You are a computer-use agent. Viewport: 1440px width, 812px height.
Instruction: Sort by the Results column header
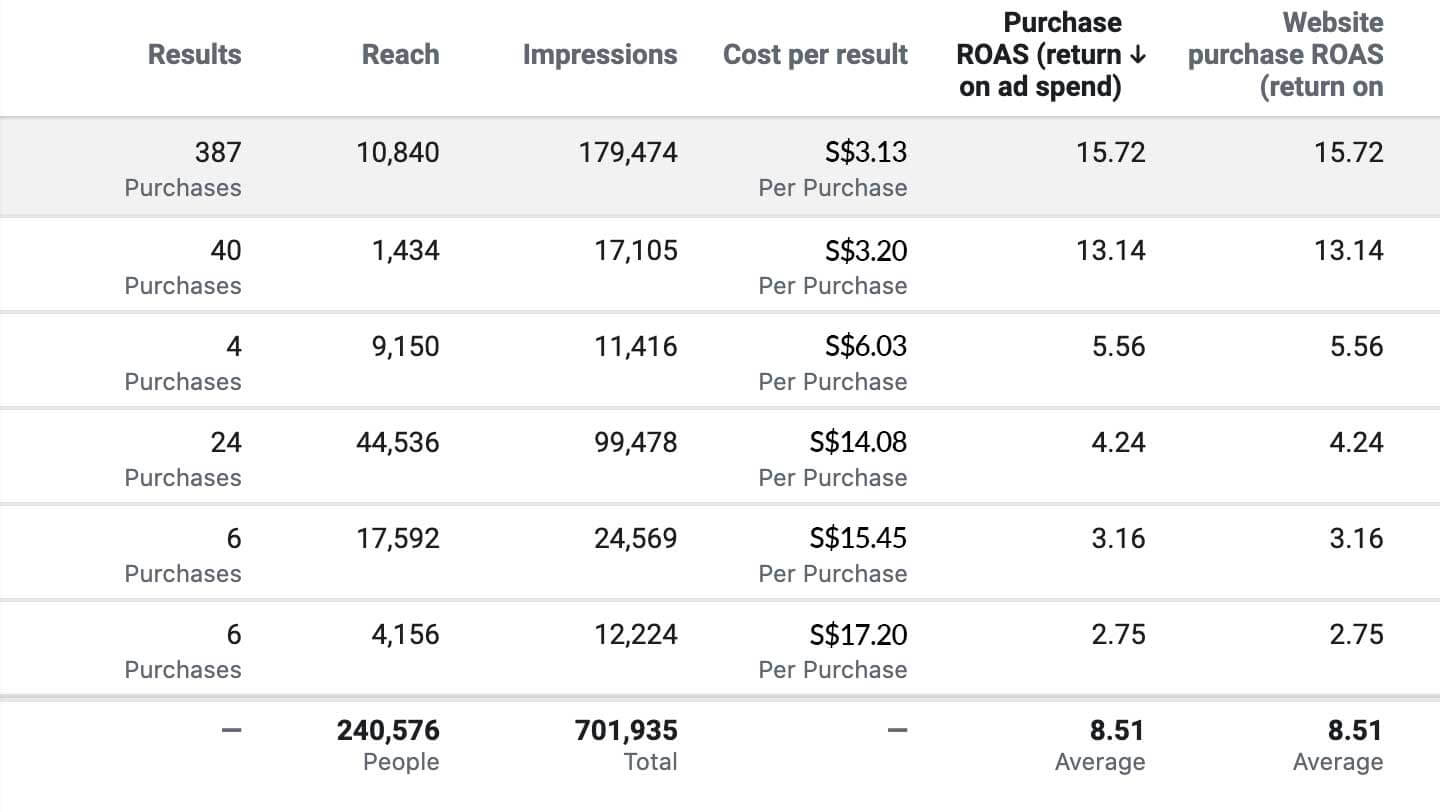pyautogui.click(x=195, y=54)
